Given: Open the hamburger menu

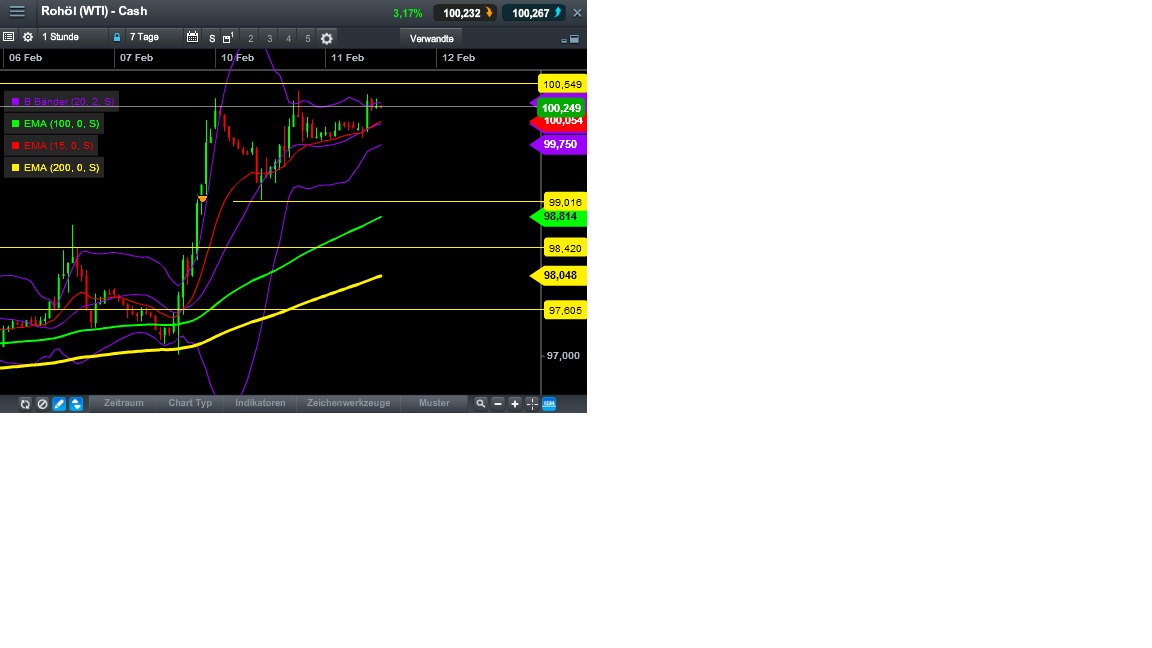Looking at the screenshot, I should pyautogui.click(x=16, y=11).
